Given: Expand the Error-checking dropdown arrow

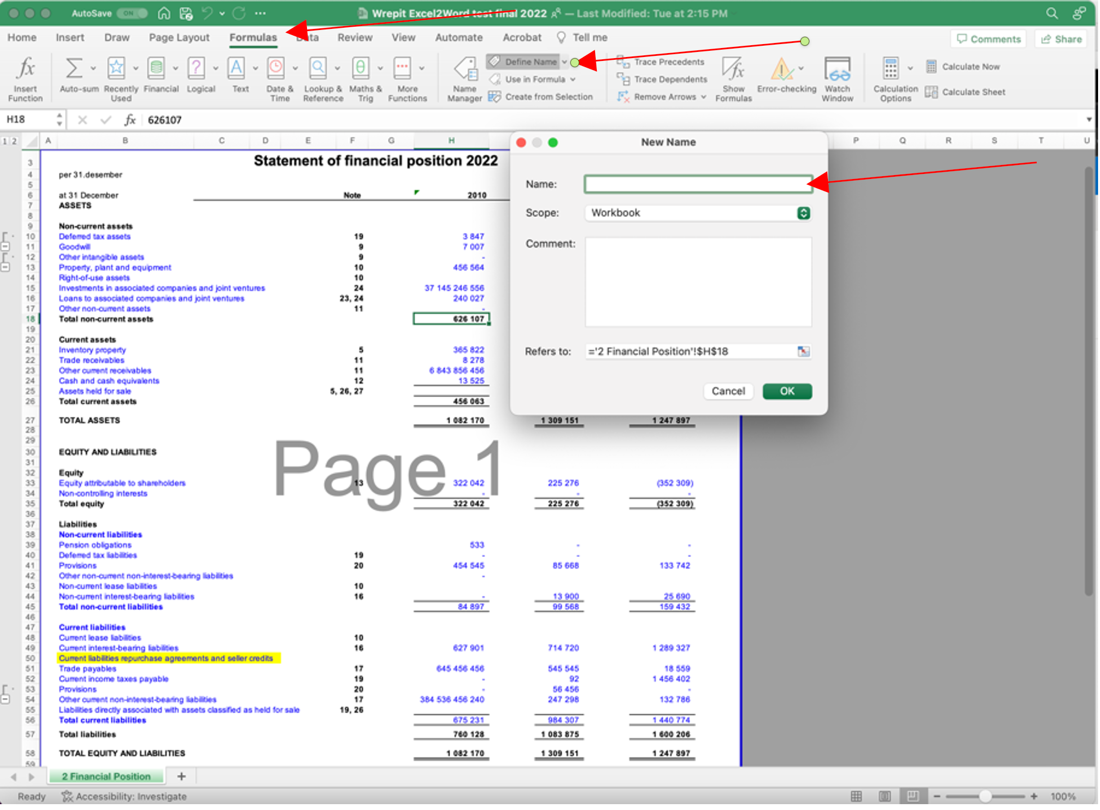Looking at the screenshot, I should 800,69.
